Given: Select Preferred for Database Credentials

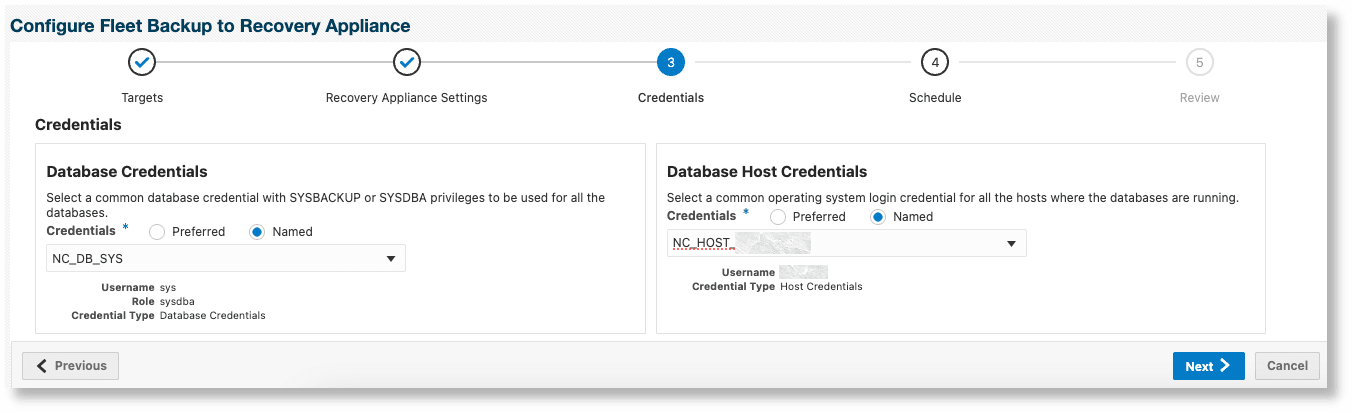Looking at the screenshot, I should (x=157, y=232).
